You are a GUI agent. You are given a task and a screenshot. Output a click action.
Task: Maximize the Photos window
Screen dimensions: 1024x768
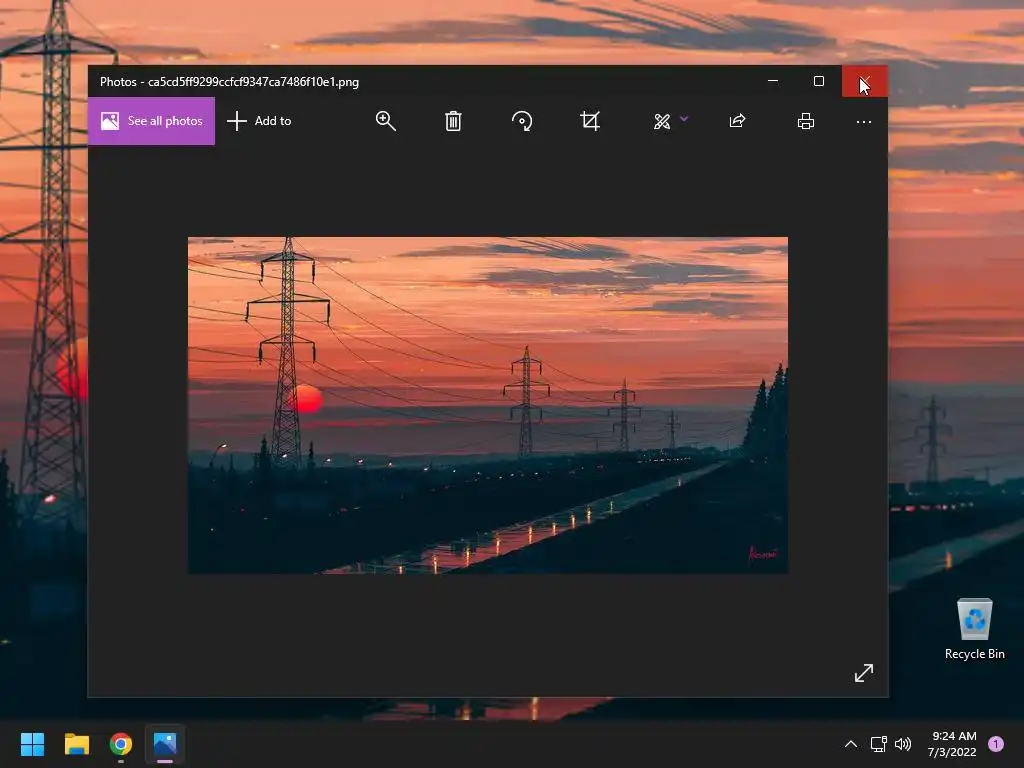(x=819, y=81)
